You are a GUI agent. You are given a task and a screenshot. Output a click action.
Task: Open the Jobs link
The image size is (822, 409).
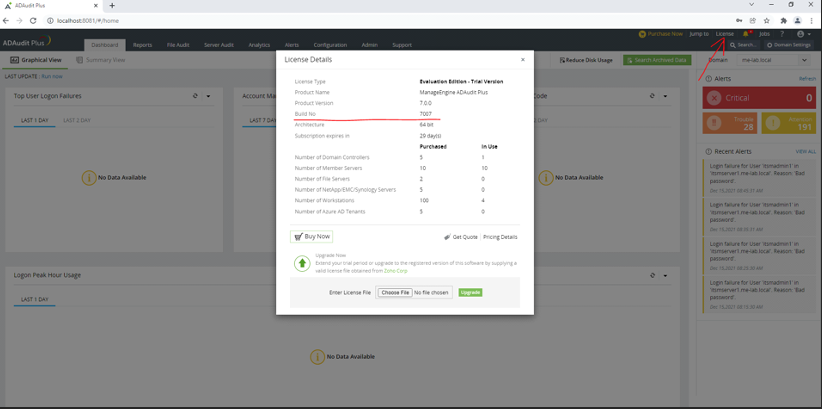pyautogui.click(x=764, y=34)
